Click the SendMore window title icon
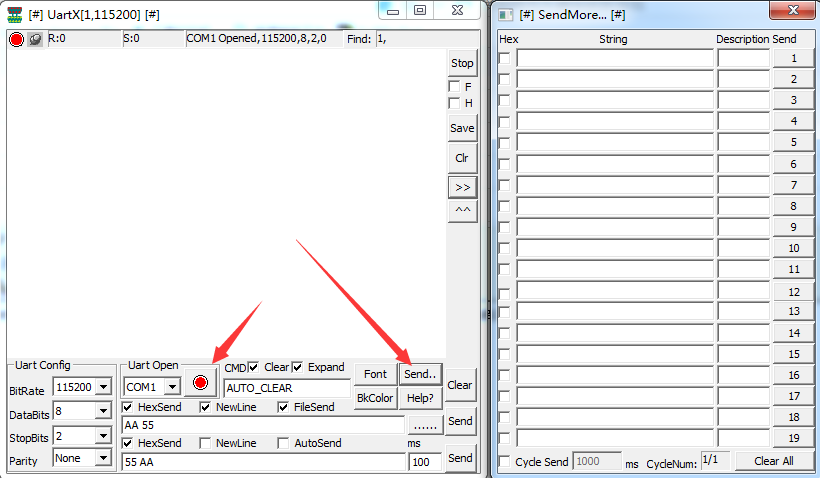 coord(506,15)
